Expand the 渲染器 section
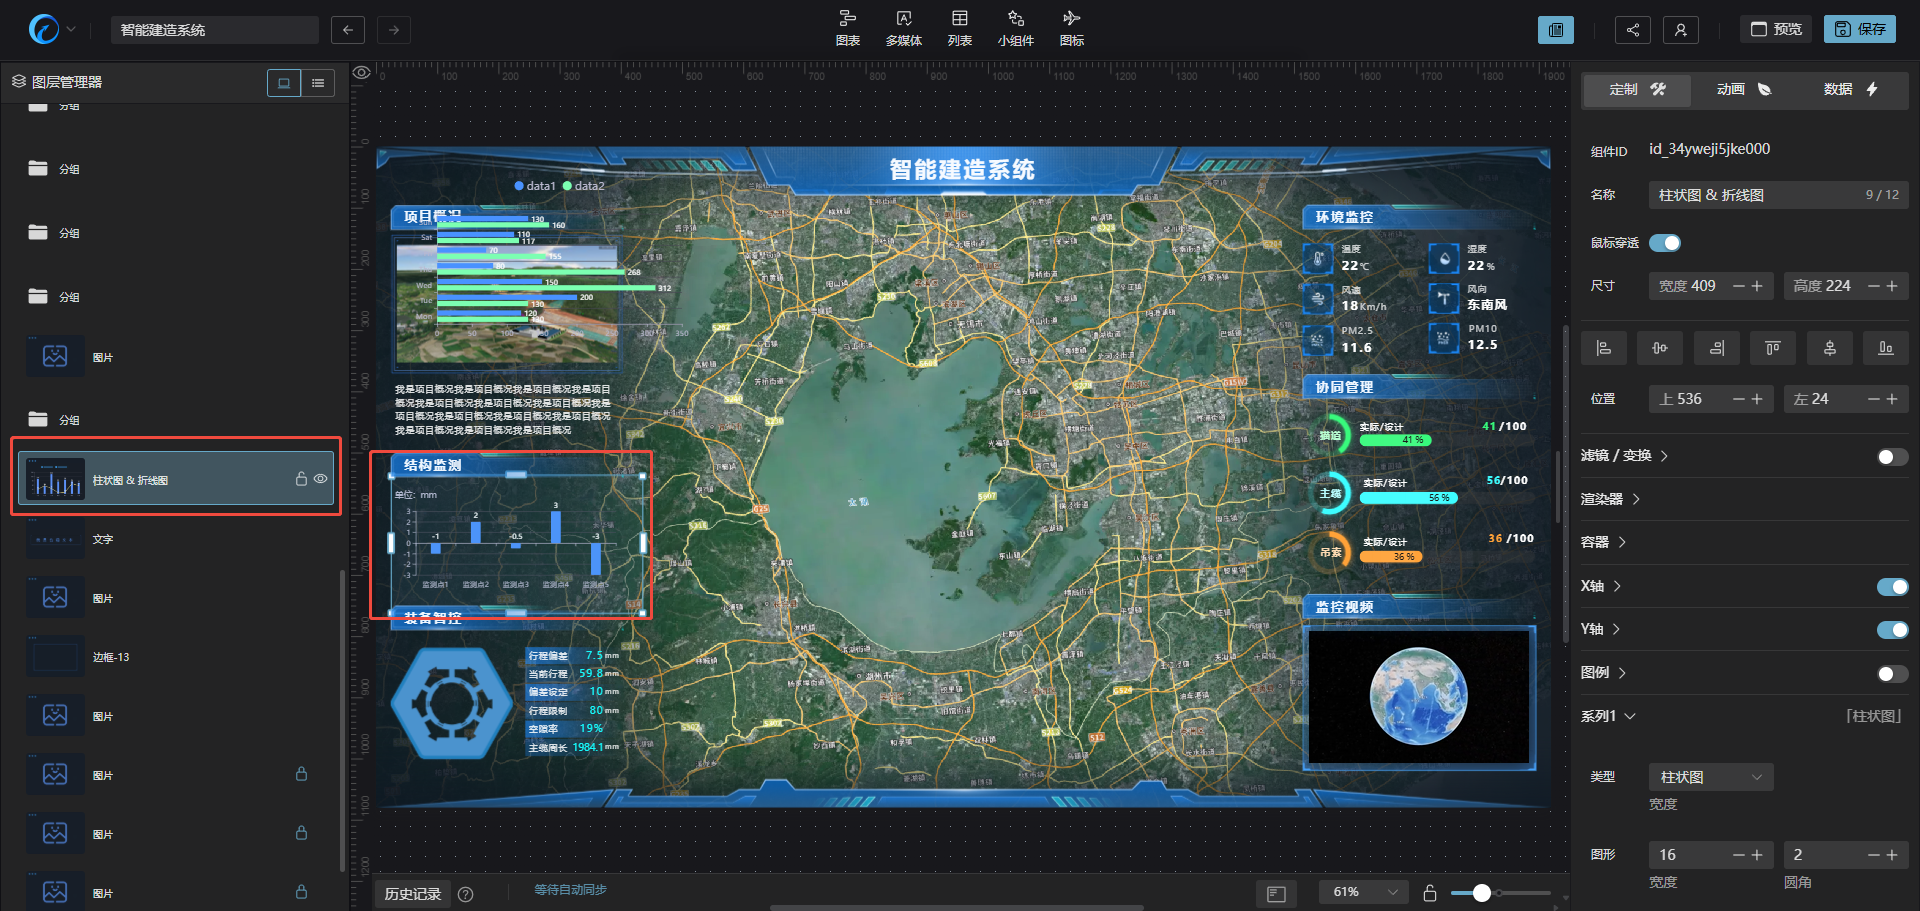 (1610, 499)
